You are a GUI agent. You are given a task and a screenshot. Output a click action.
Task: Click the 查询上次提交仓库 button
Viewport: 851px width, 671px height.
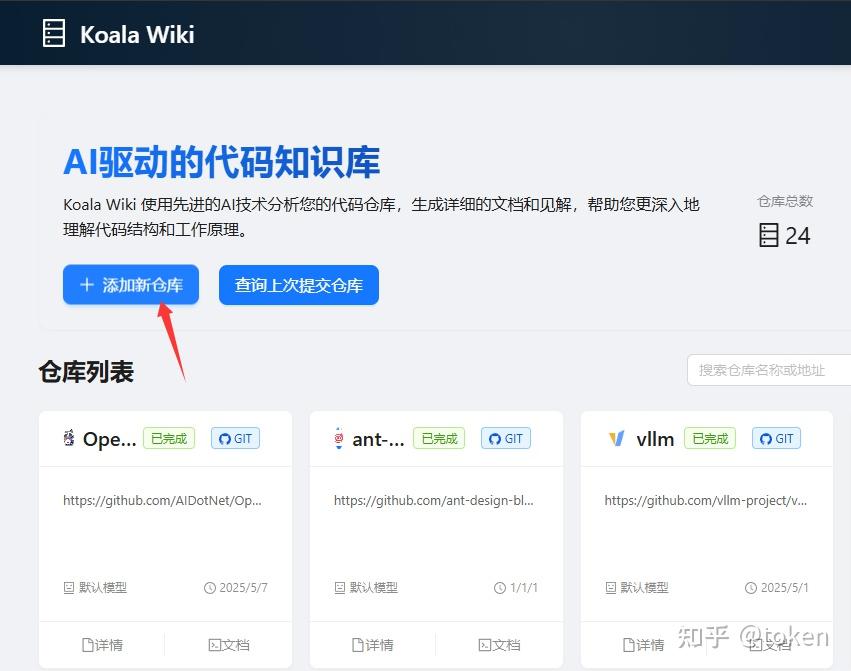(298, 284)
